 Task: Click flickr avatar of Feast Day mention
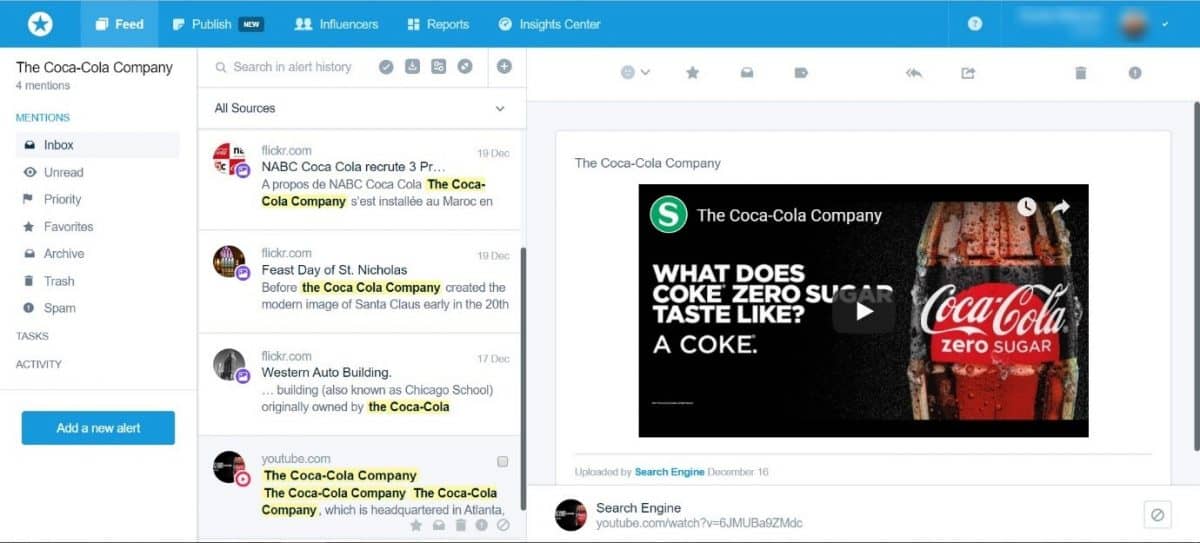pyautogui.click(x=229, y=262)
